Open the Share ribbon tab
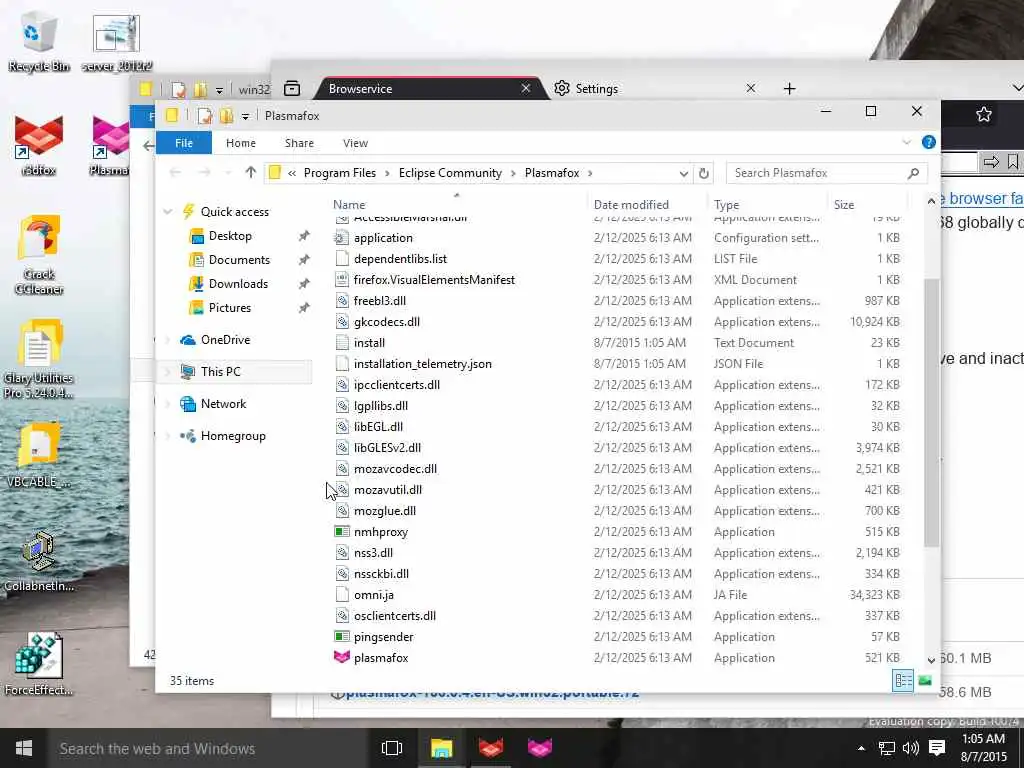The image size is (1024, 768). click(299, 143)
